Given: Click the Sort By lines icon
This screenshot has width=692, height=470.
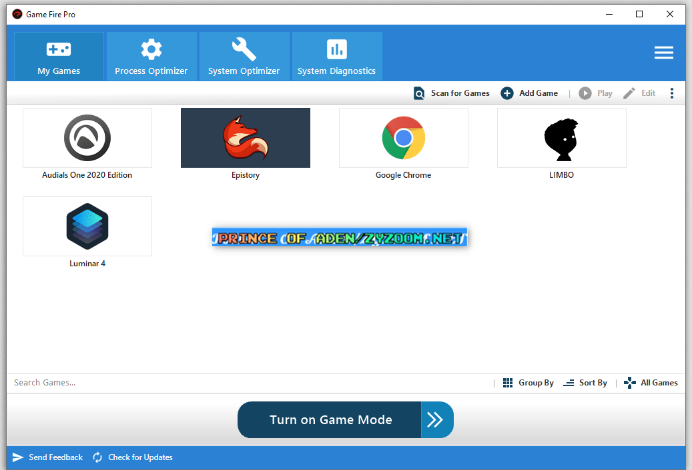Looking at the screenshot, I should tap(569, 383).
